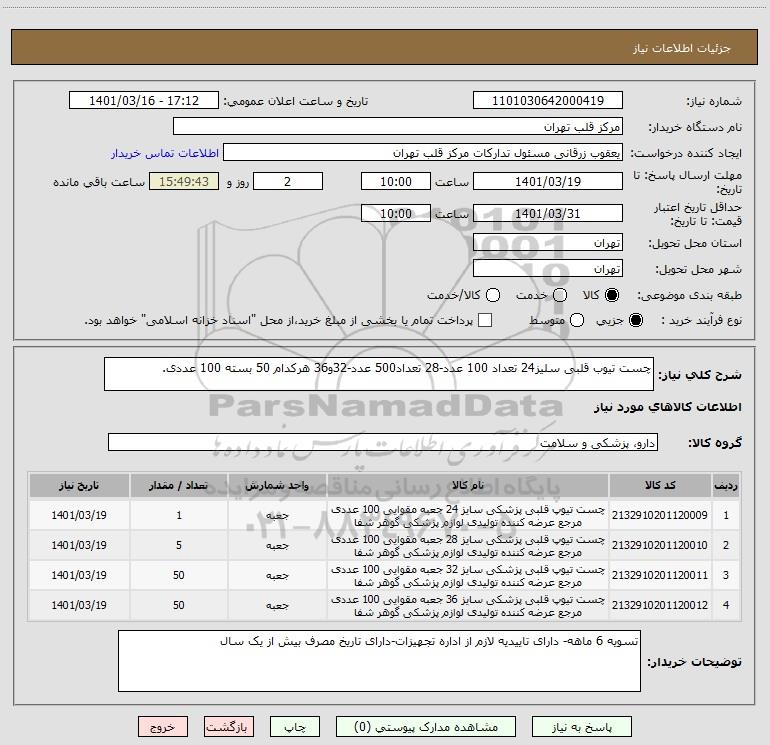This screenshot has height=745, width=770.
Task: Click the تاریخ نیاز column header
Action: pos(79,485)
